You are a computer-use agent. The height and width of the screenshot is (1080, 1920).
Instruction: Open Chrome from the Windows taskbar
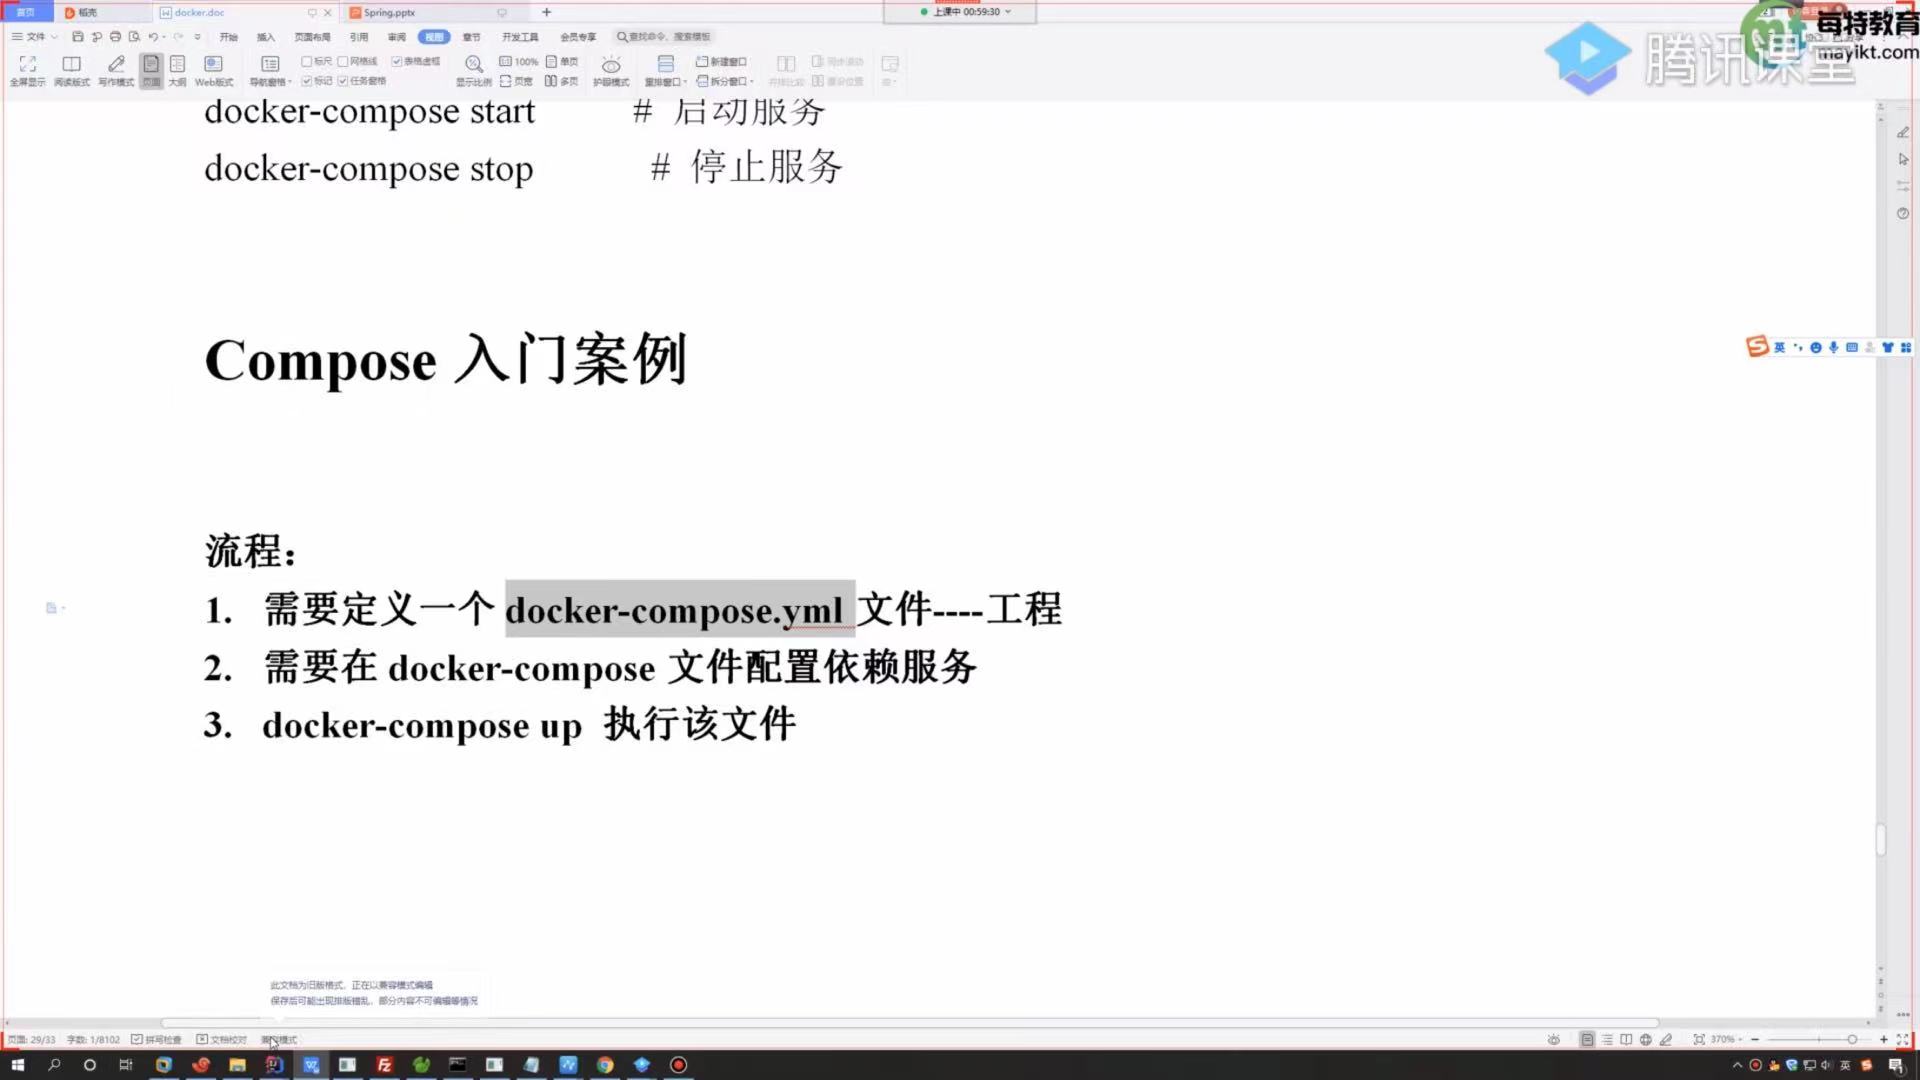click(x=605, y=1065)
